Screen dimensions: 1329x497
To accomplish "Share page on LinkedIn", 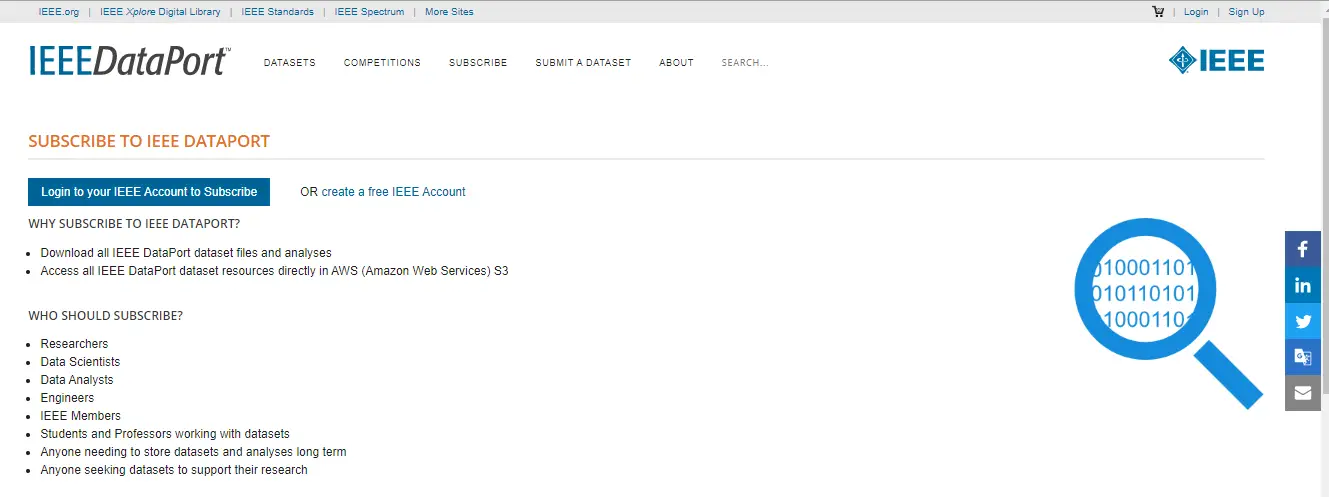I will pos(1303,285).
